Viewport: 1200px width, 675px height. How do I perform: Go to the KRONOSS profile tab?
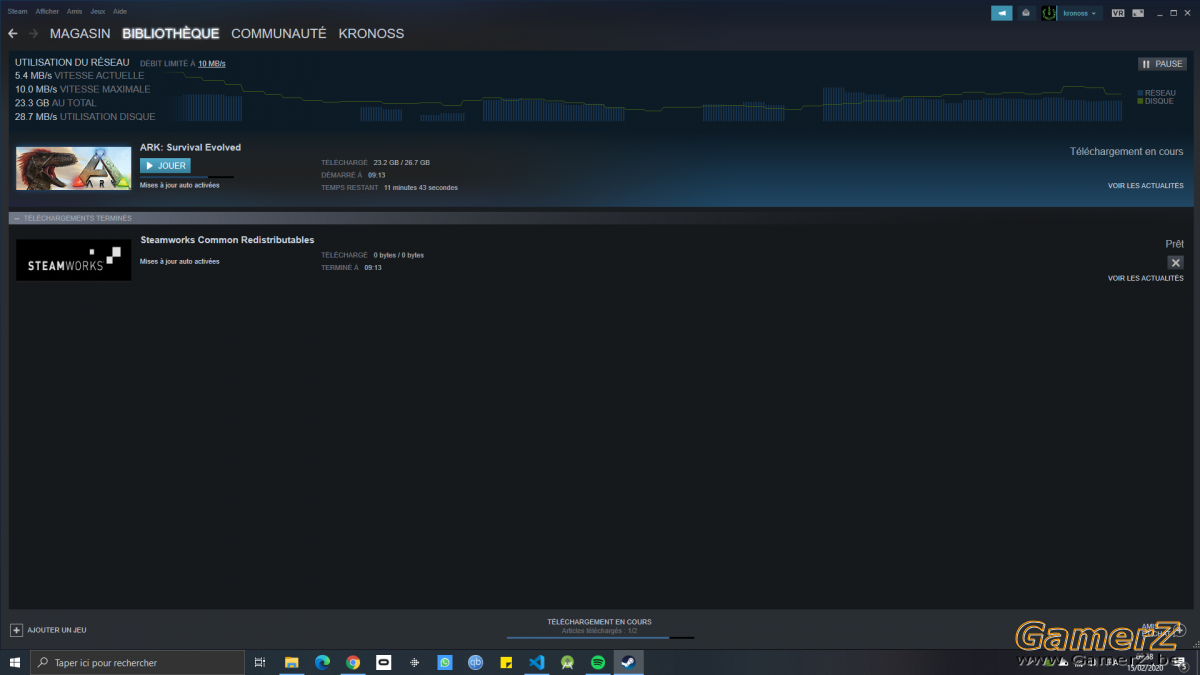pos(371,34)
